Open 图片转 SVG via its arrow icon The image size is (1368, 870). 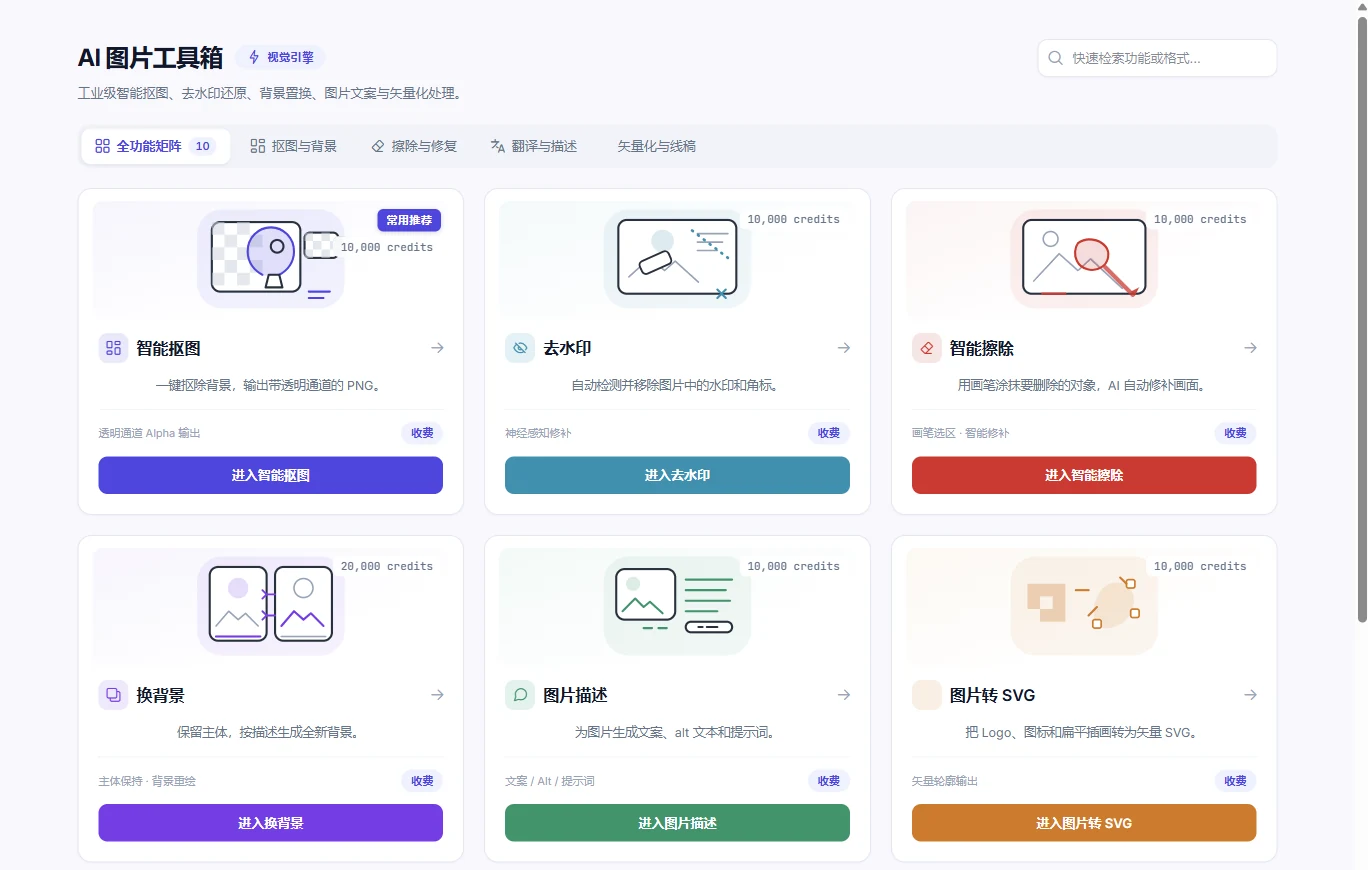(1251, 695)
